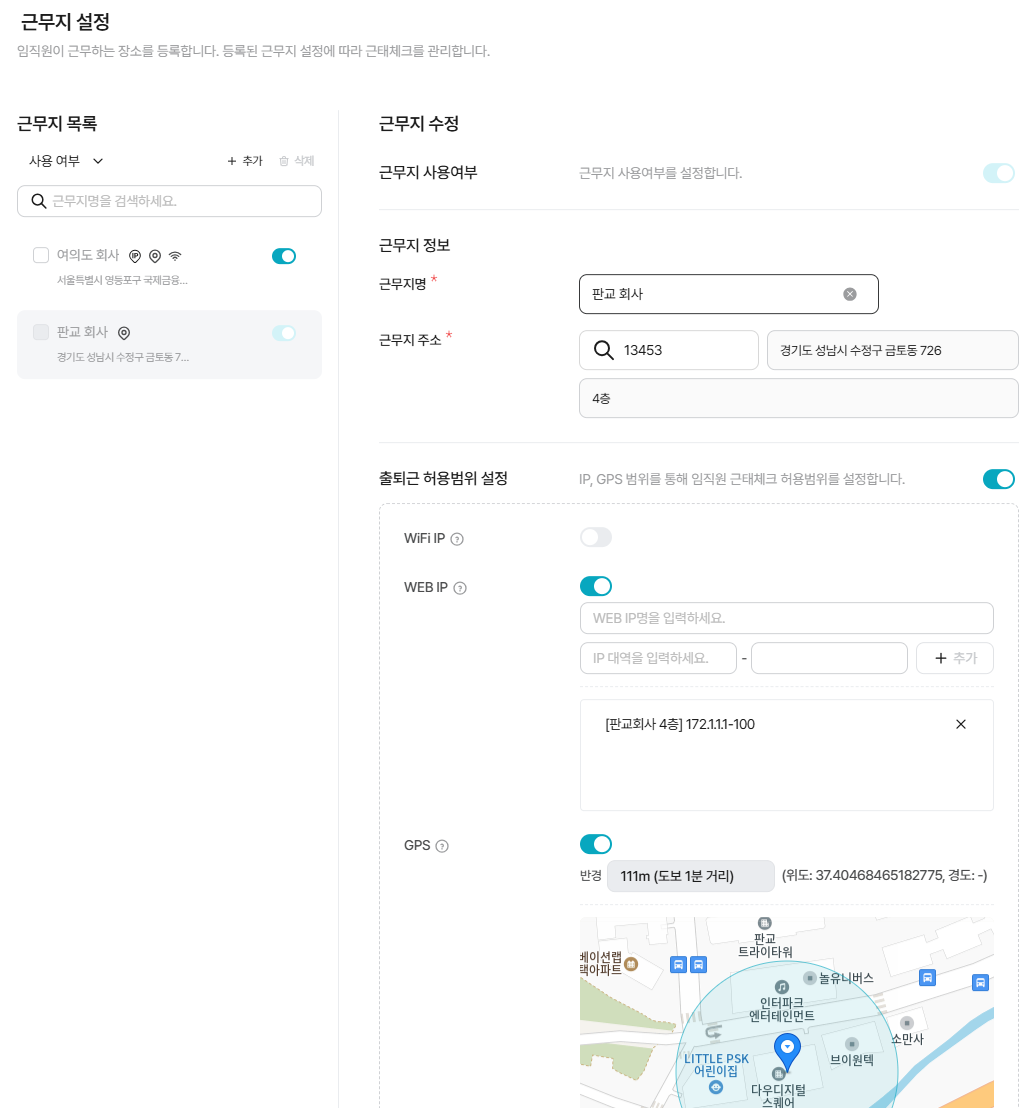Click the WEB IP명 input field

click(786, 618)
